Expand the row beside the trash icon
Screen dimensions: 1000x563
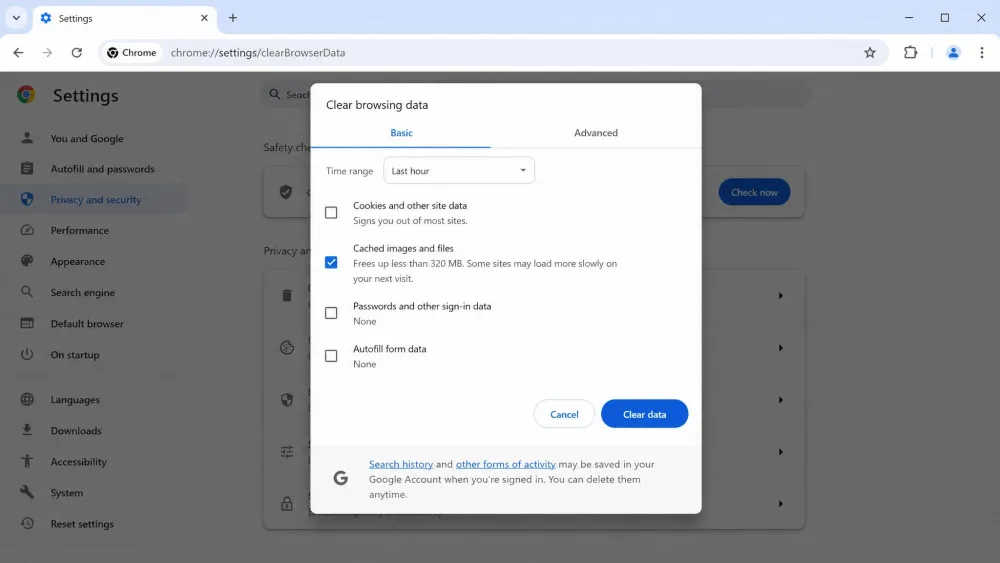(x=780, y=296)
